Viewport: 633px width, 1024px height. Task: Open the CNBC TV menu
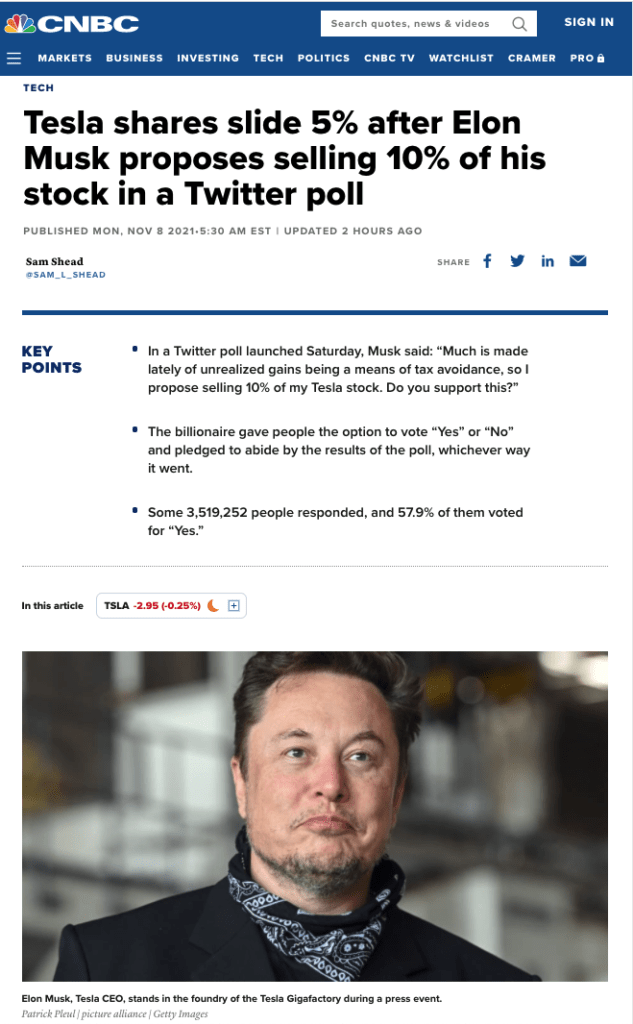tap(389, 58)
